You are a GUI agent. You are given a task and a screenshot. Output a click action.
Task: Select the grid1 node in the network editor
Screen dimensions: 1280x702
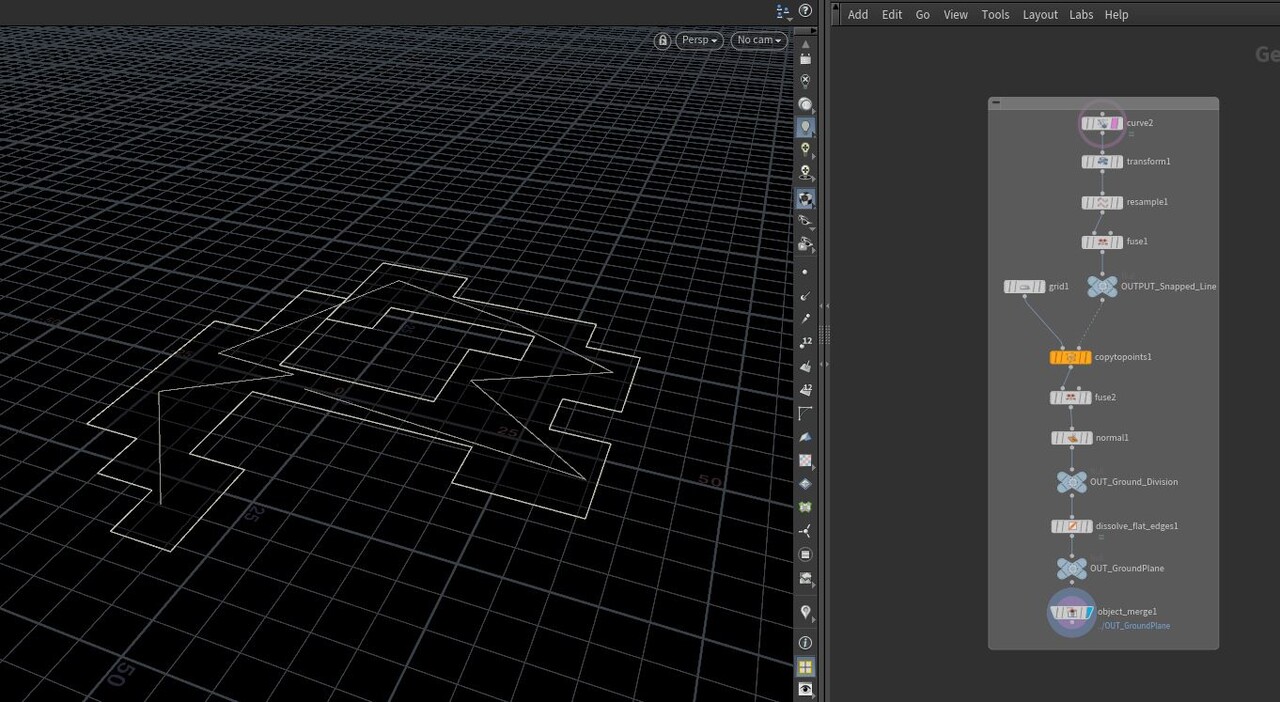point(1023,286)
